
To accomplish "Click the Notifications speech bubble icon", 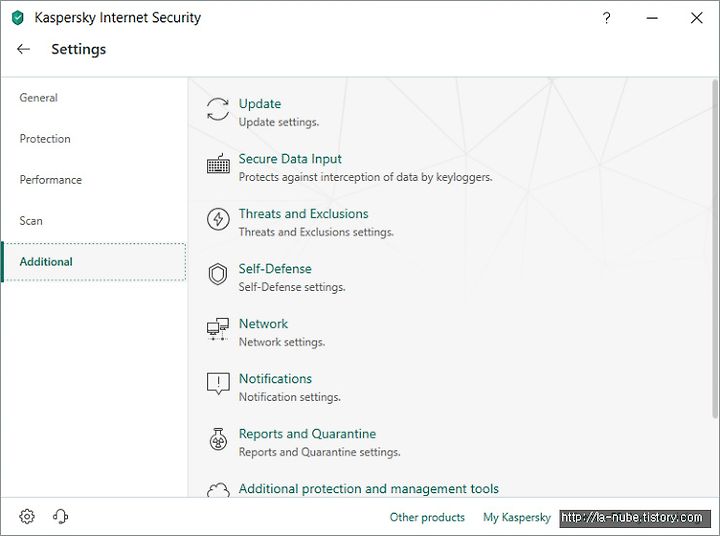I will (218, 384).
